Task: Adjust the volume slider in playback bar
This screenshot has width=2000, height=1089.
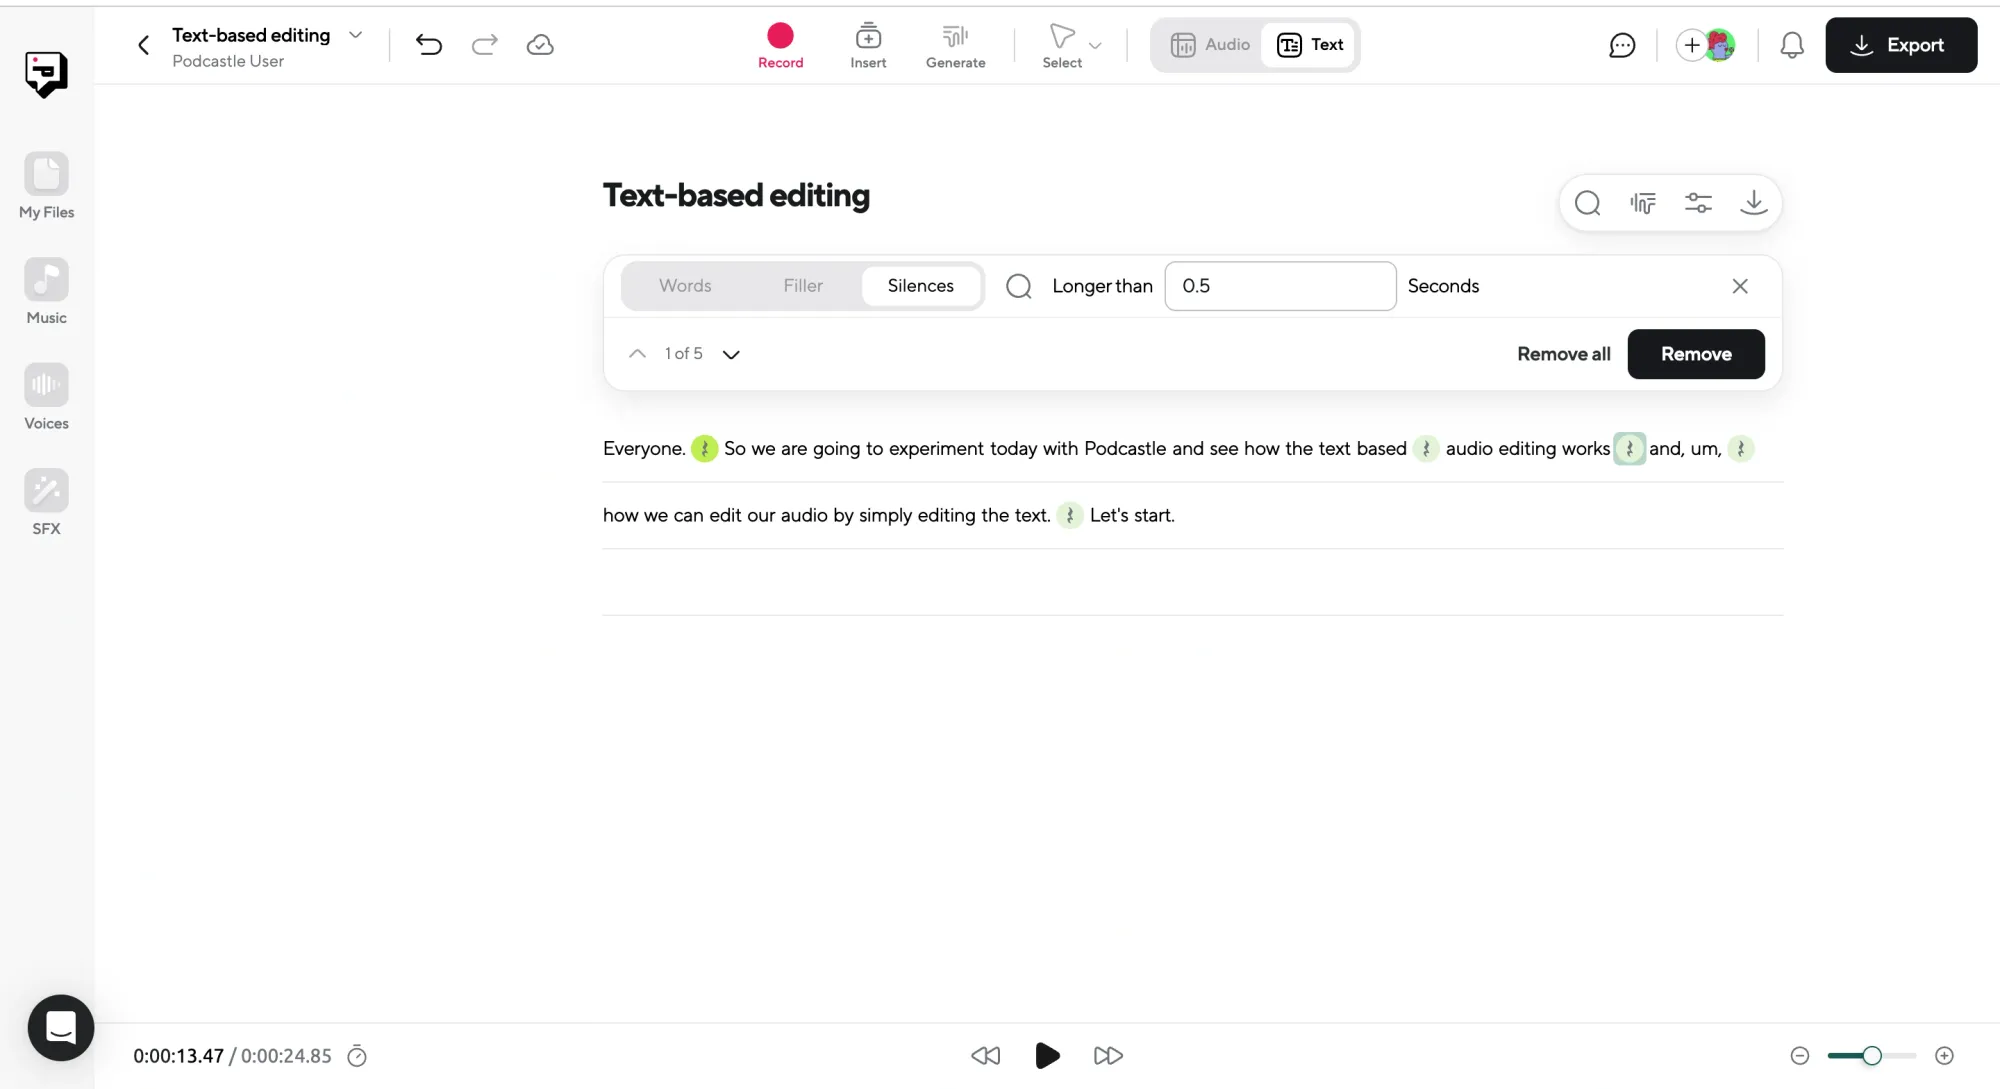Action: click(x=1871, y=1055)
